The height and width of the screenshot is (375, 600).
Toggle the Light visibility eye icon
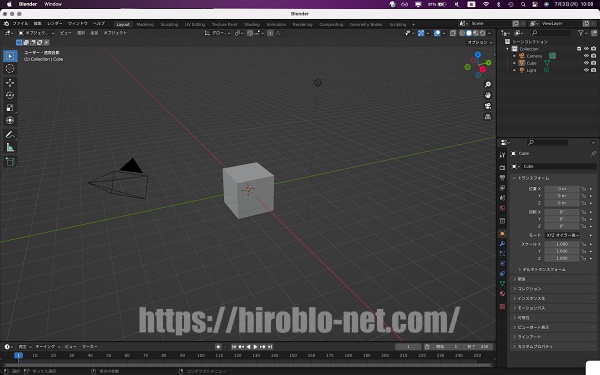(586, 70)
